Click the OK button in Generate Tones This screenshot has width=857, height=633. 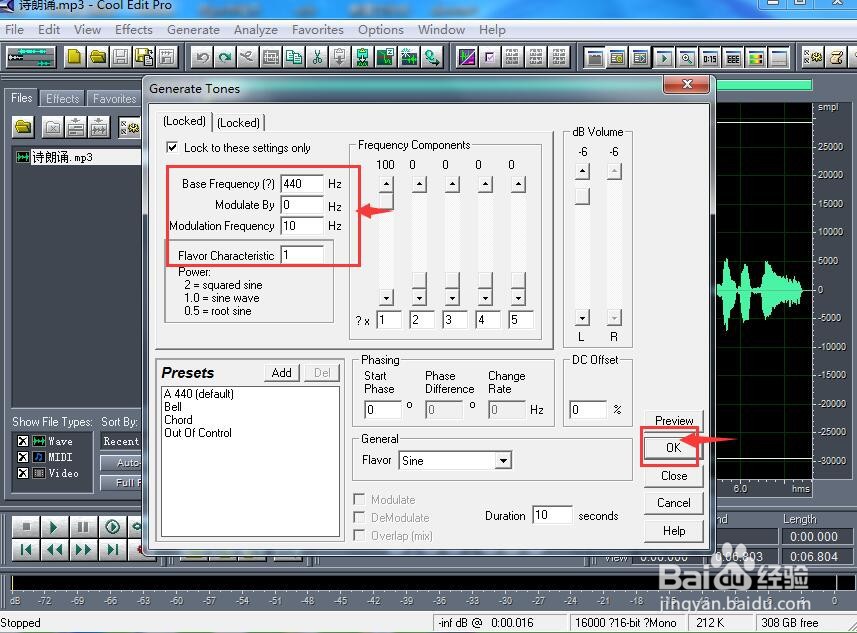pos(673,448)
